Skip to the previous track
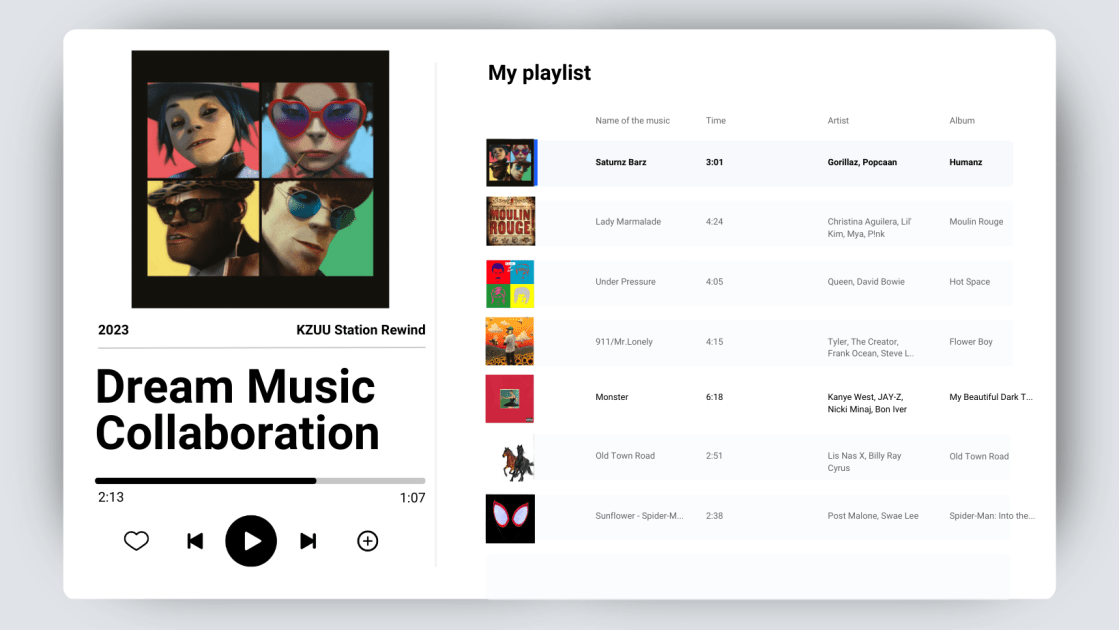The width and height of the screenshot is (1119, 630). (195, 541)
